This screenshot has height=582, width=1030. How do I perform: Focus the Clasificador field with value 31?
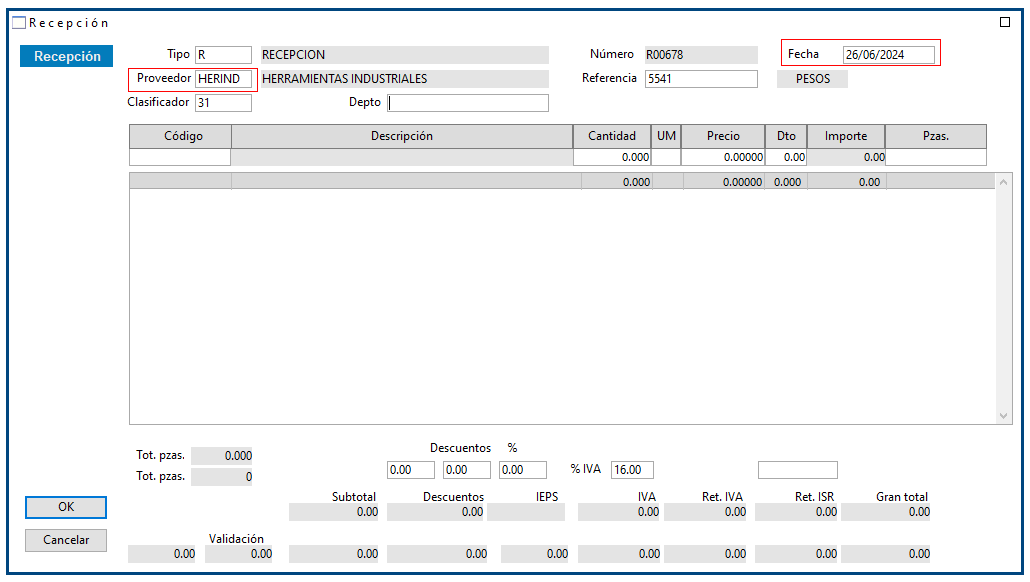click(x=223, y=102)
